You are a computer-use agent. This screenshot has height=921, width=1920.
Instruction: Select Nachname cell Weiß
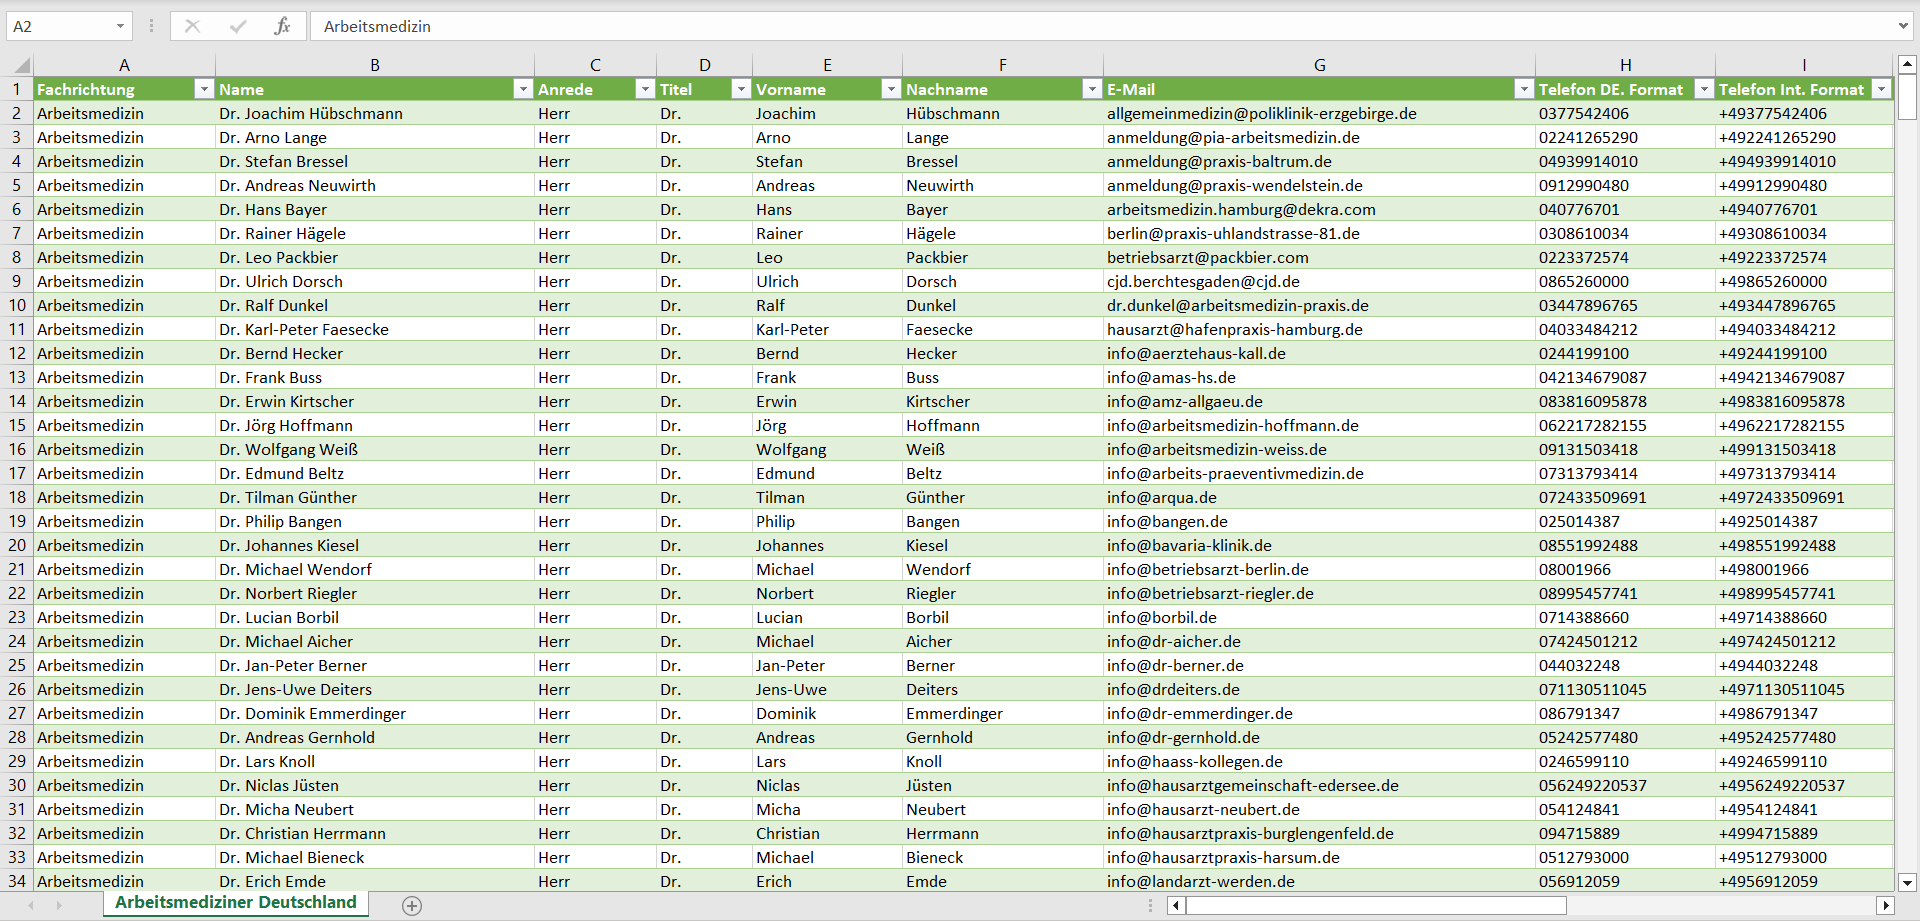[x=1003, y=449]
